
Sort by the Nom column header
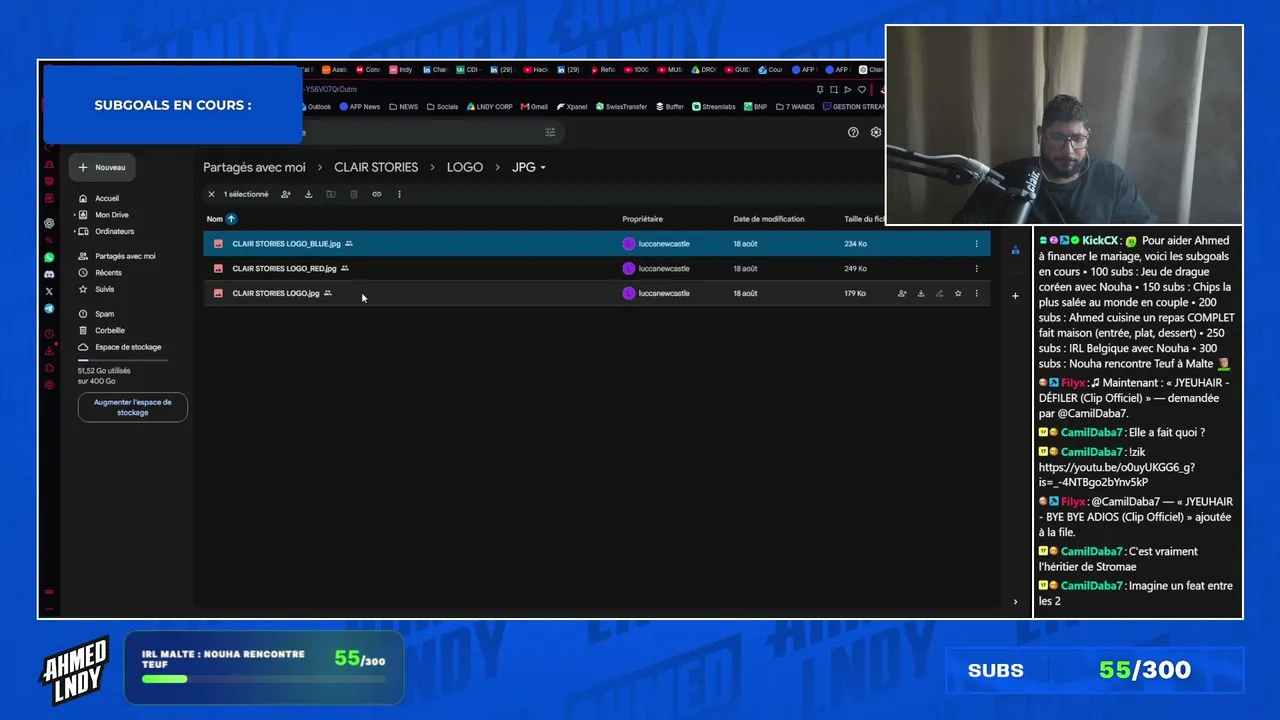pos(214,219)
